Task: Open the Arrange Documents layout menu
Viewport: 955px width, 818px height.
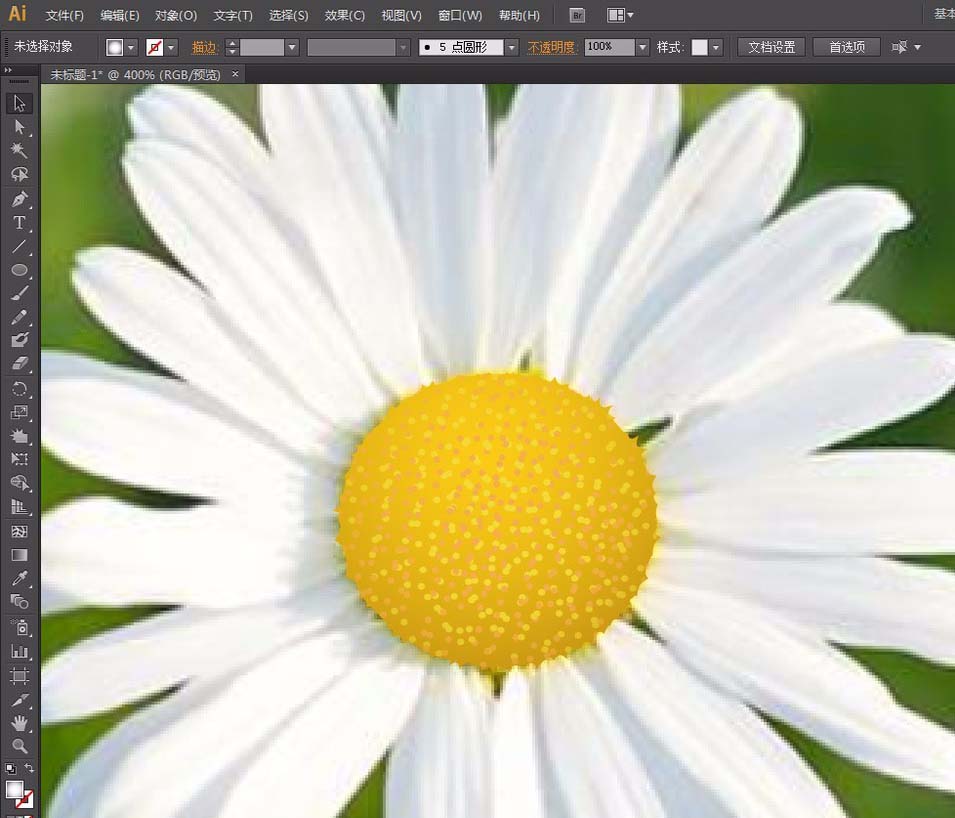Action: click(x=620, y=15)
